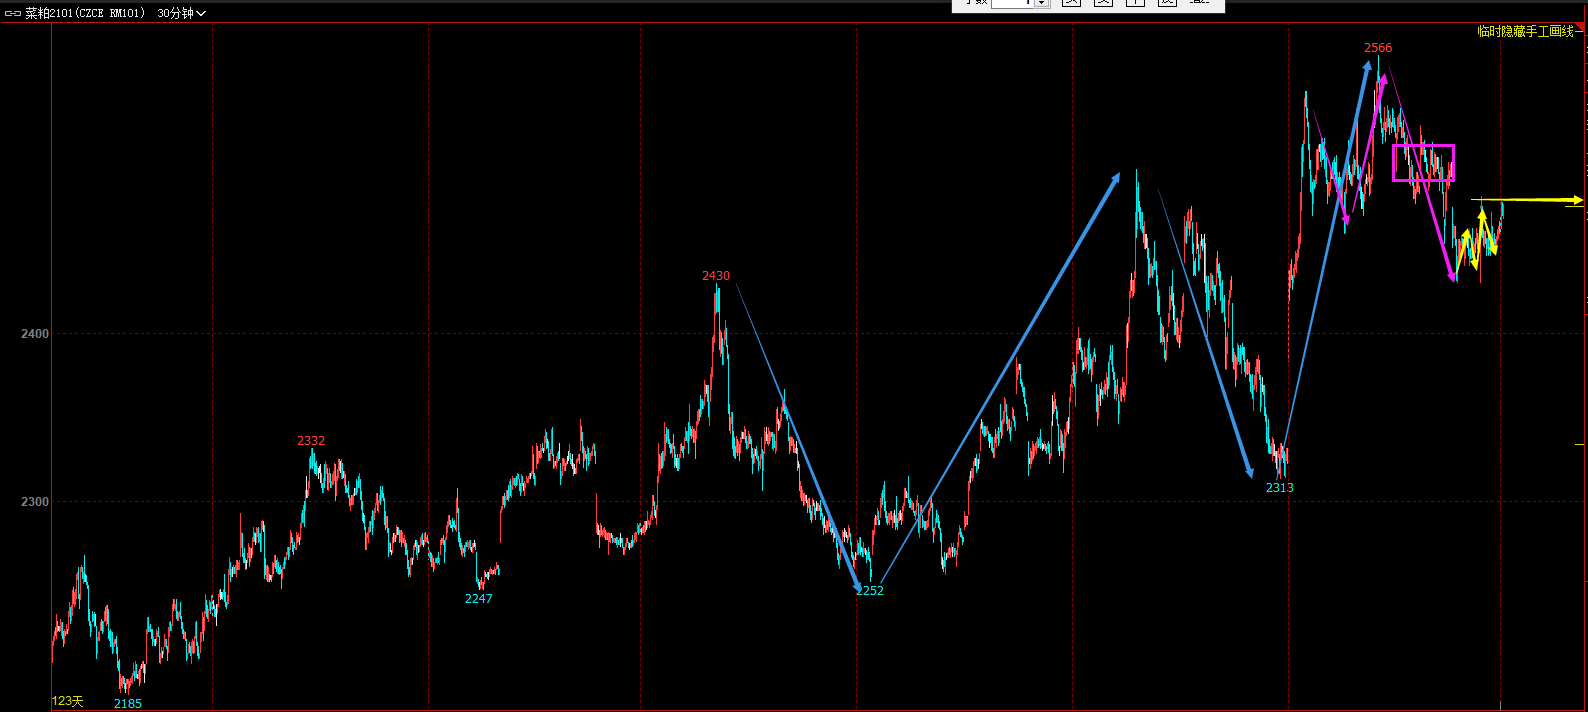Click the 2430 peak price label

(x=716, y=276)
